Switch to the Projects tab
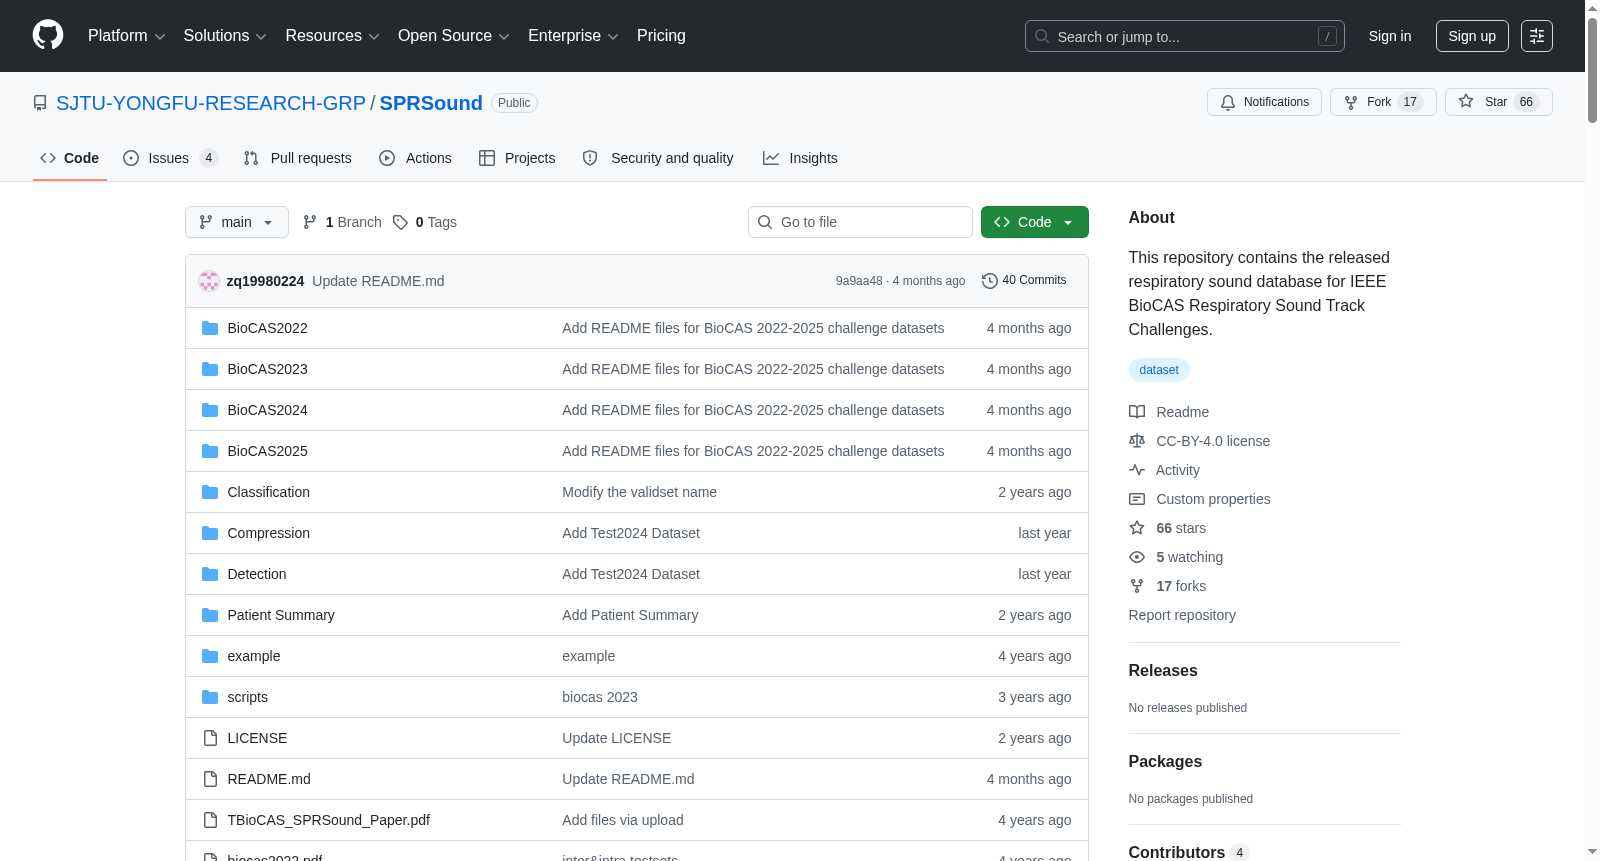 (x=517, y=158)
